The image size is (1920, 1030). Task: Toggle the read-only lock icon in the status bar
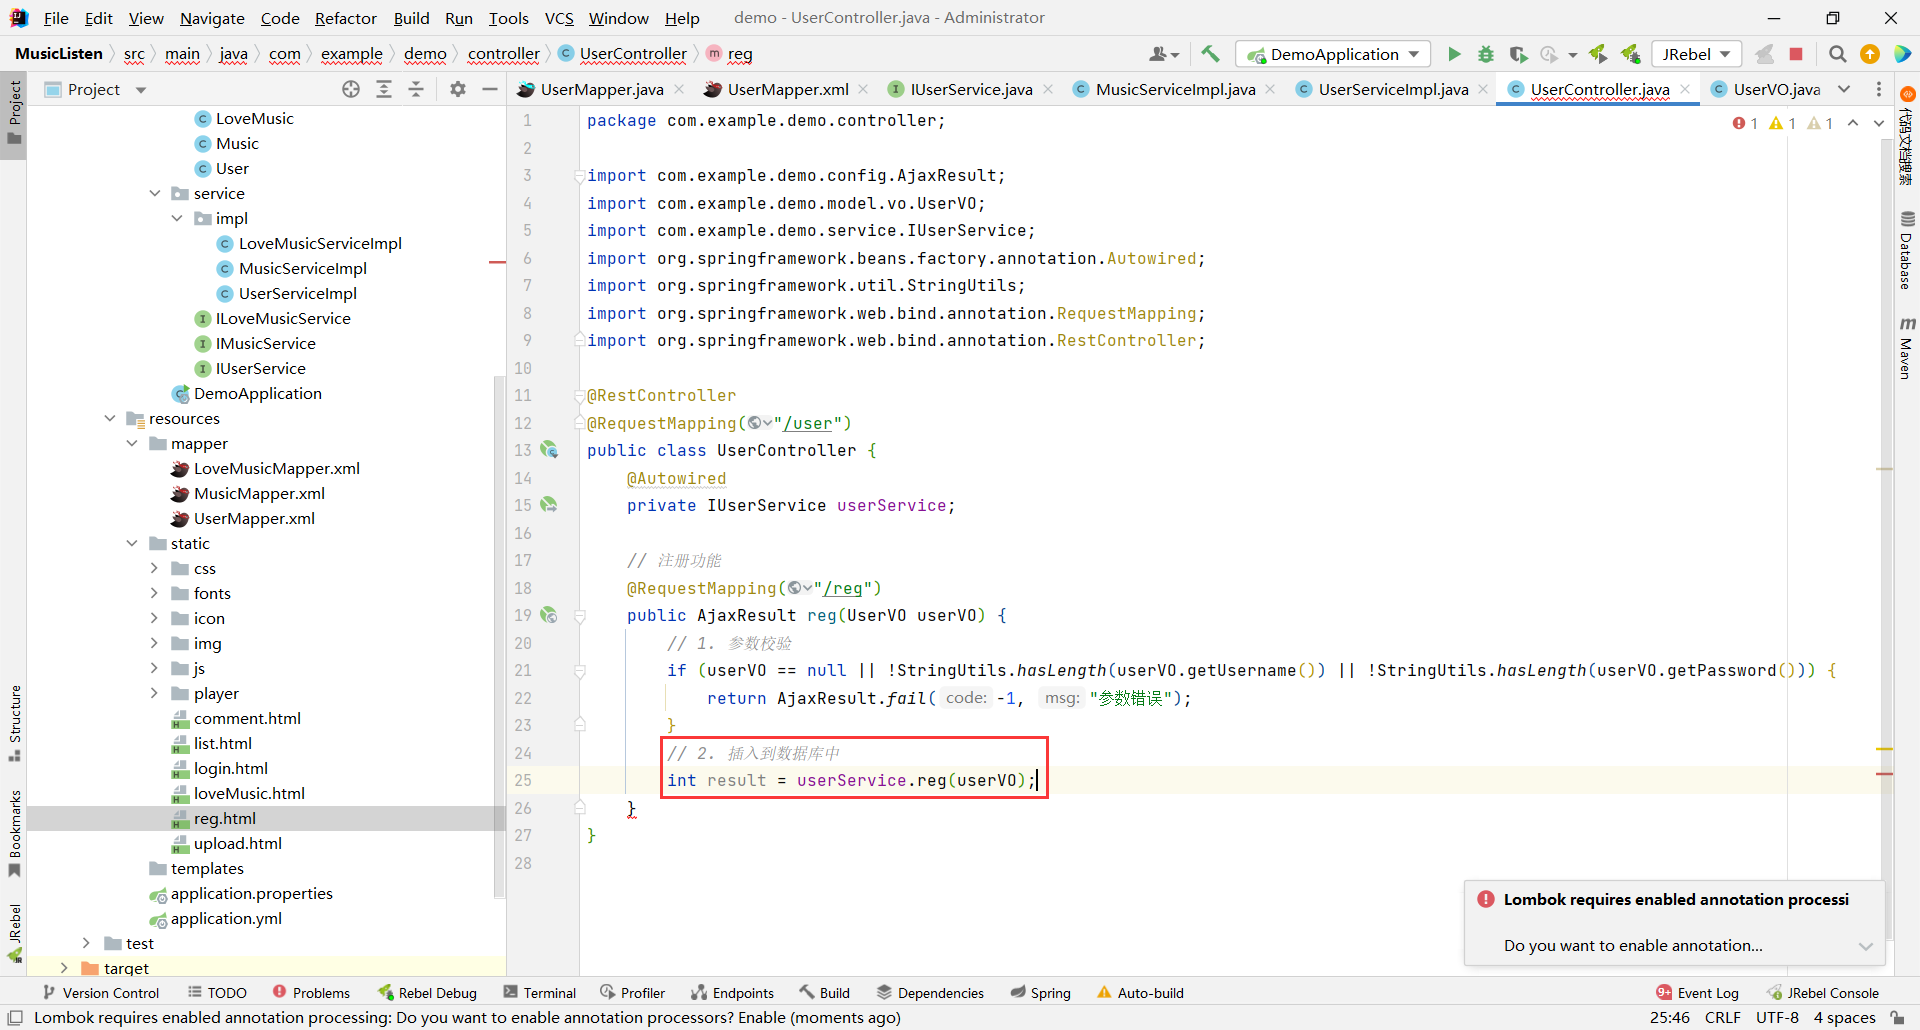point(1897,1017)
